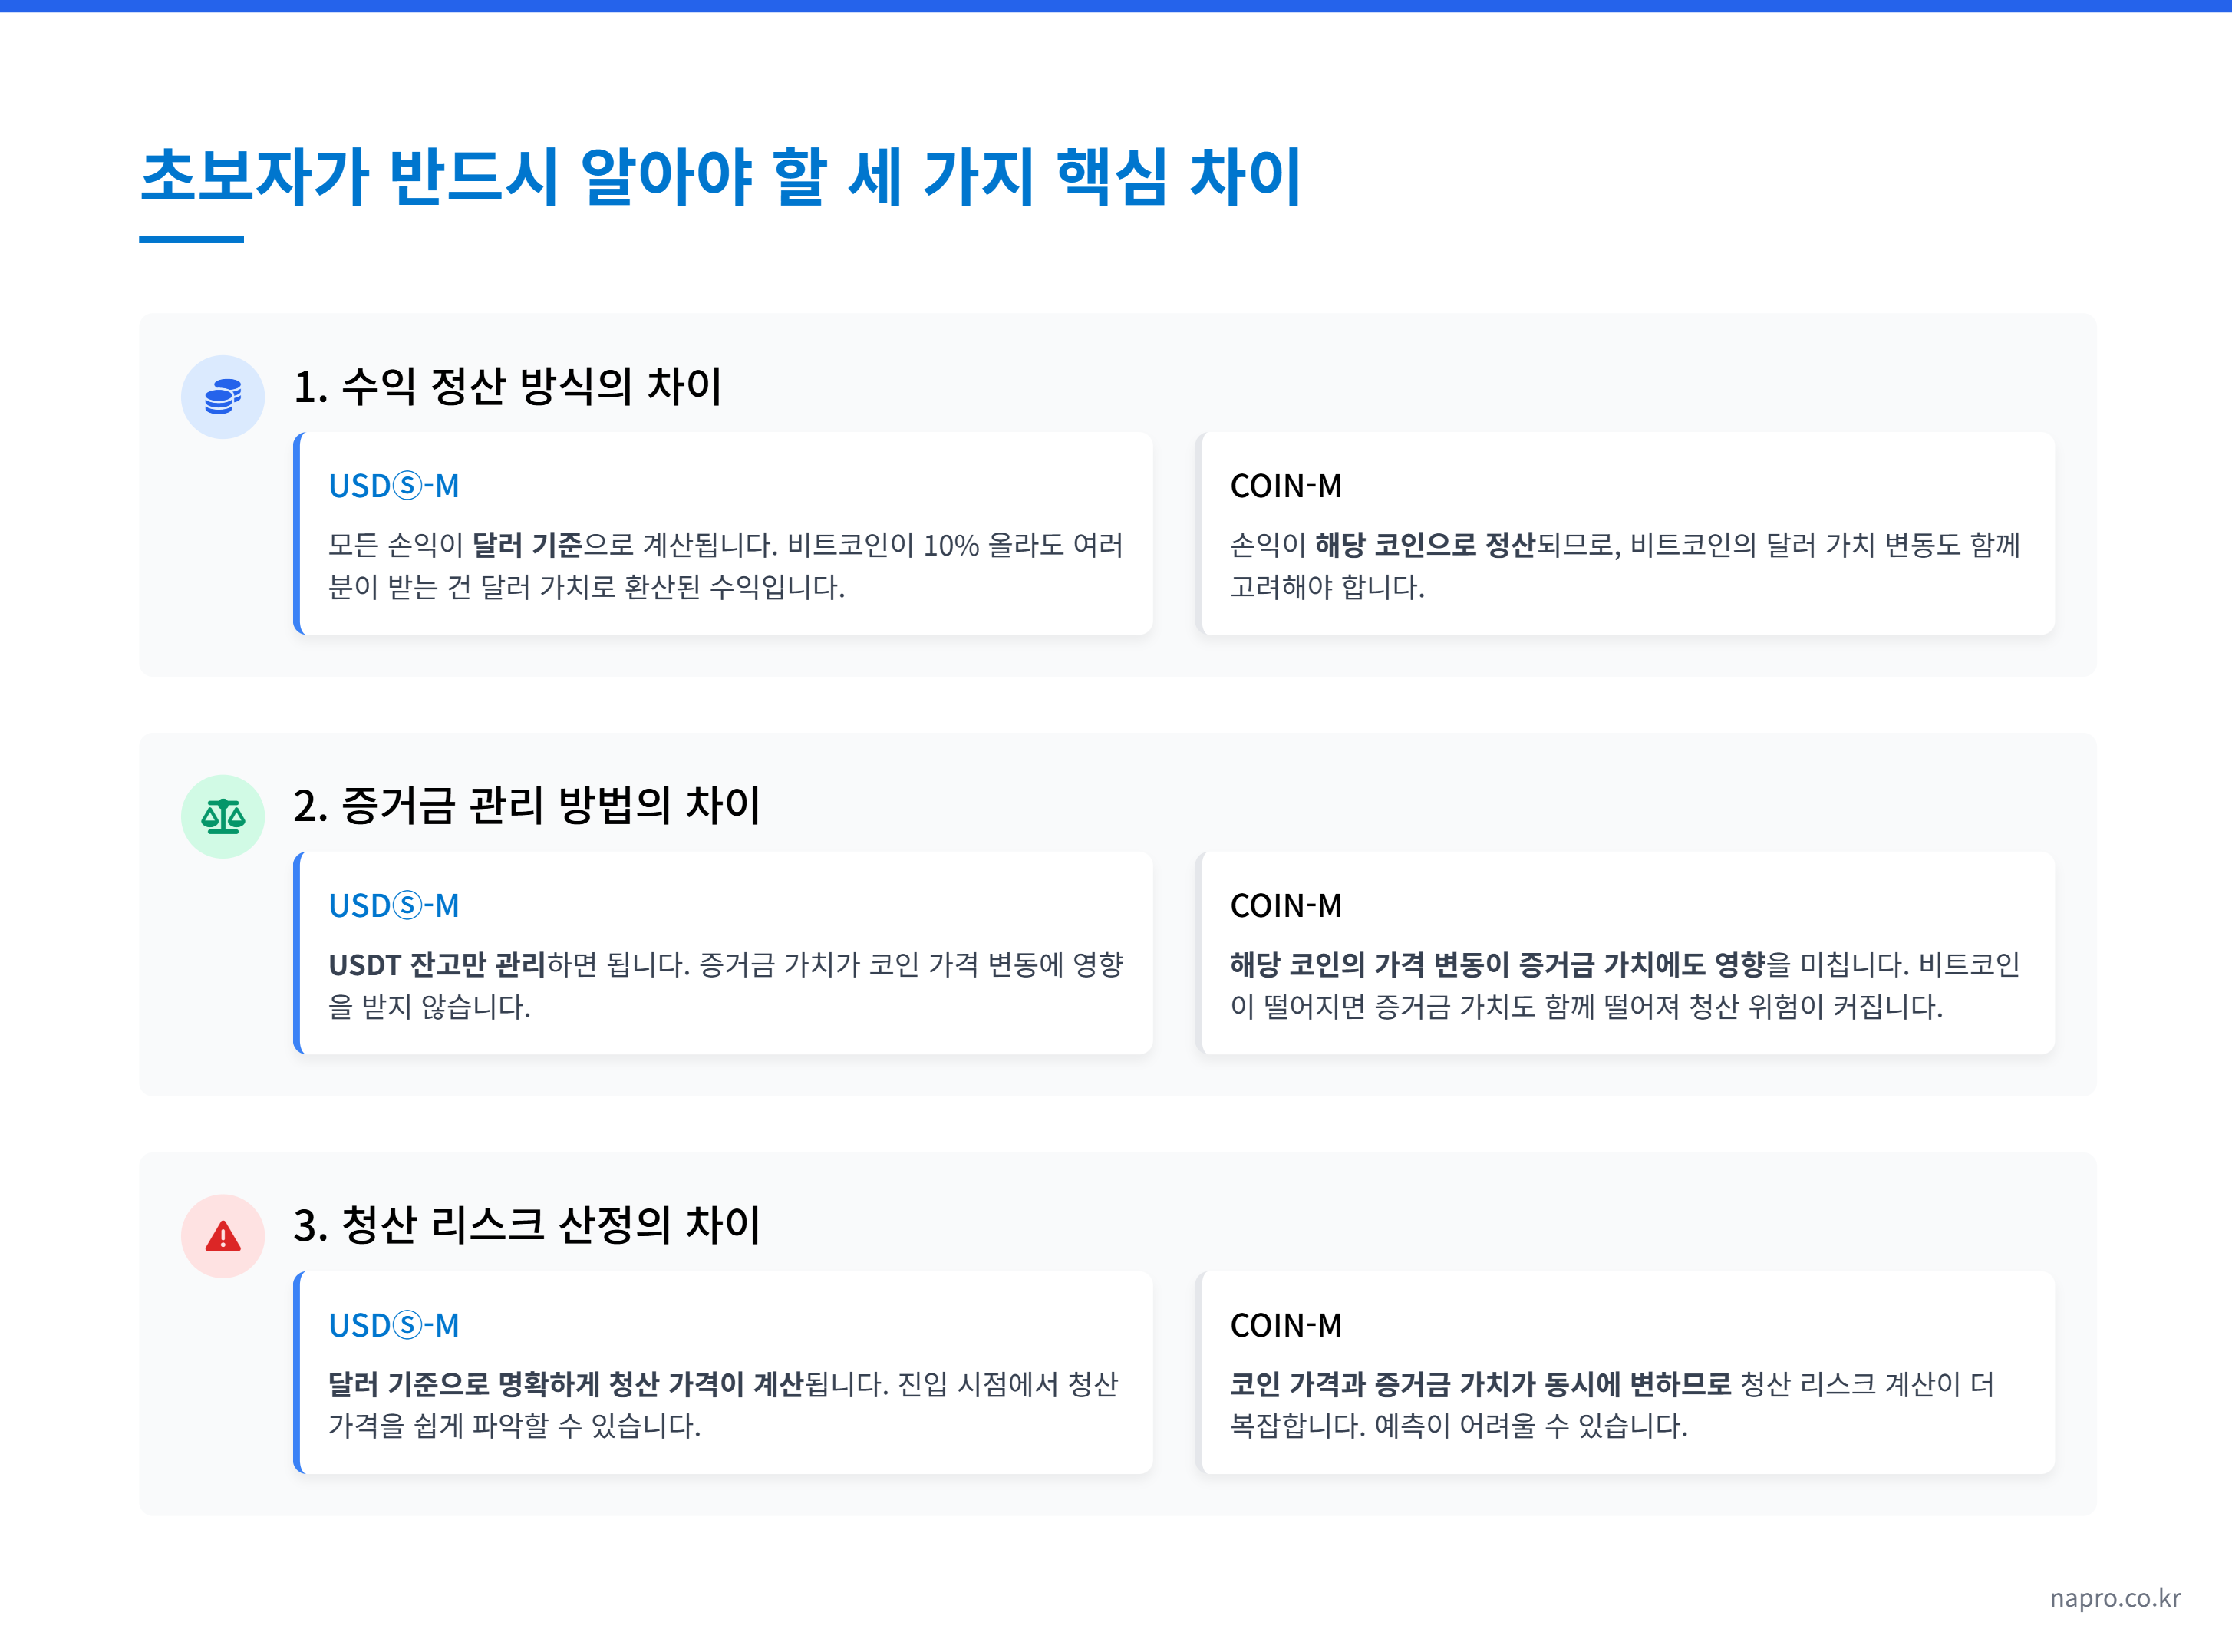
Task: Click bold text 코인 가격과 증거금 가치가 동시에 변하므로
Action: (1481, 1384)
